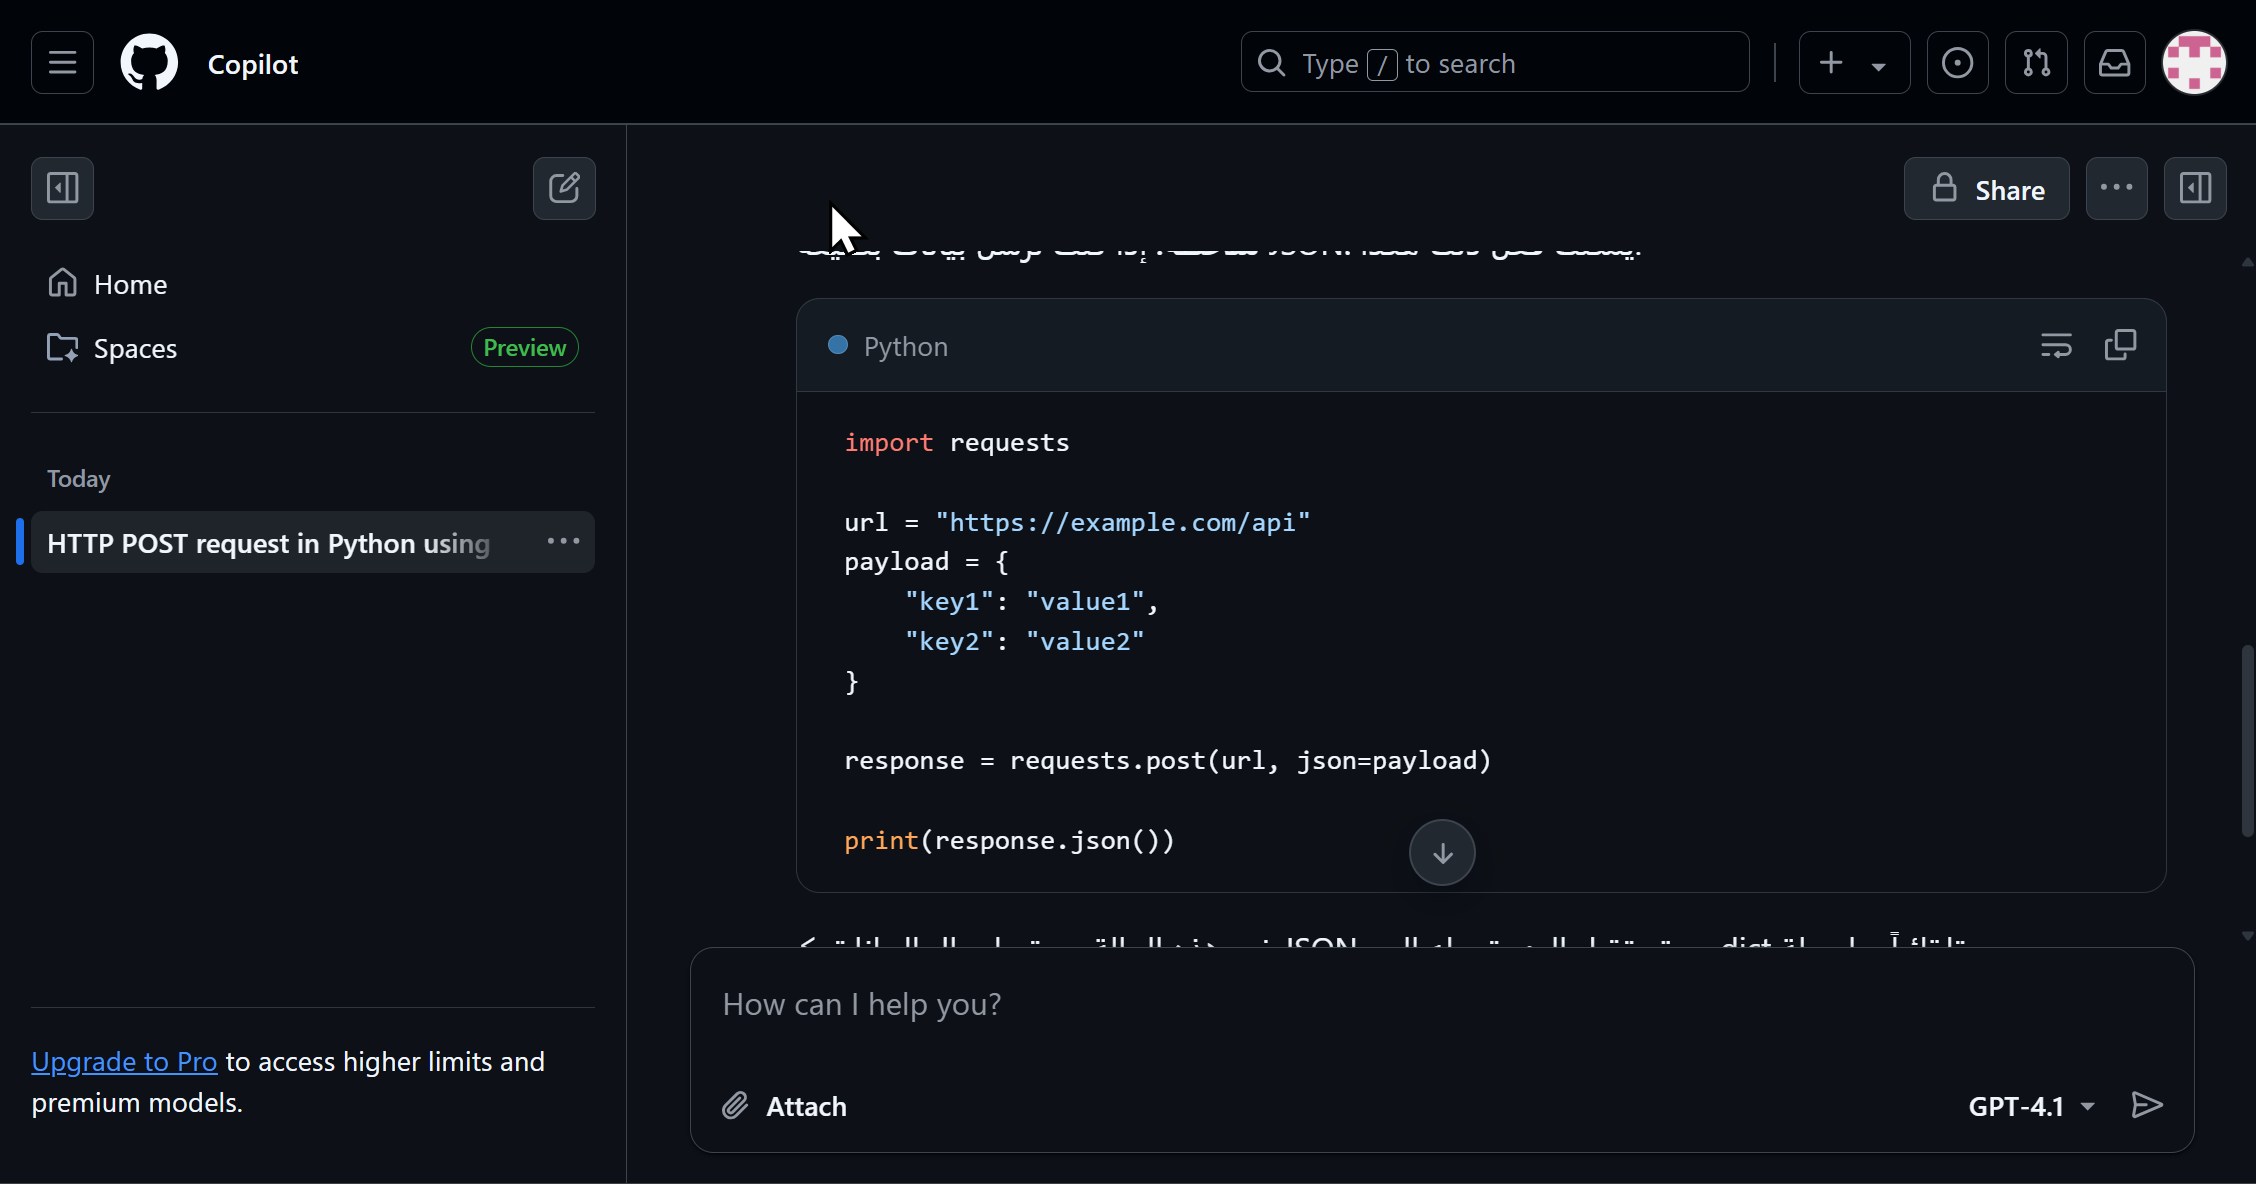Click the chat vertical scrollbar thumb
Screen dimensions: 2256x1184
pos(2247,740)
